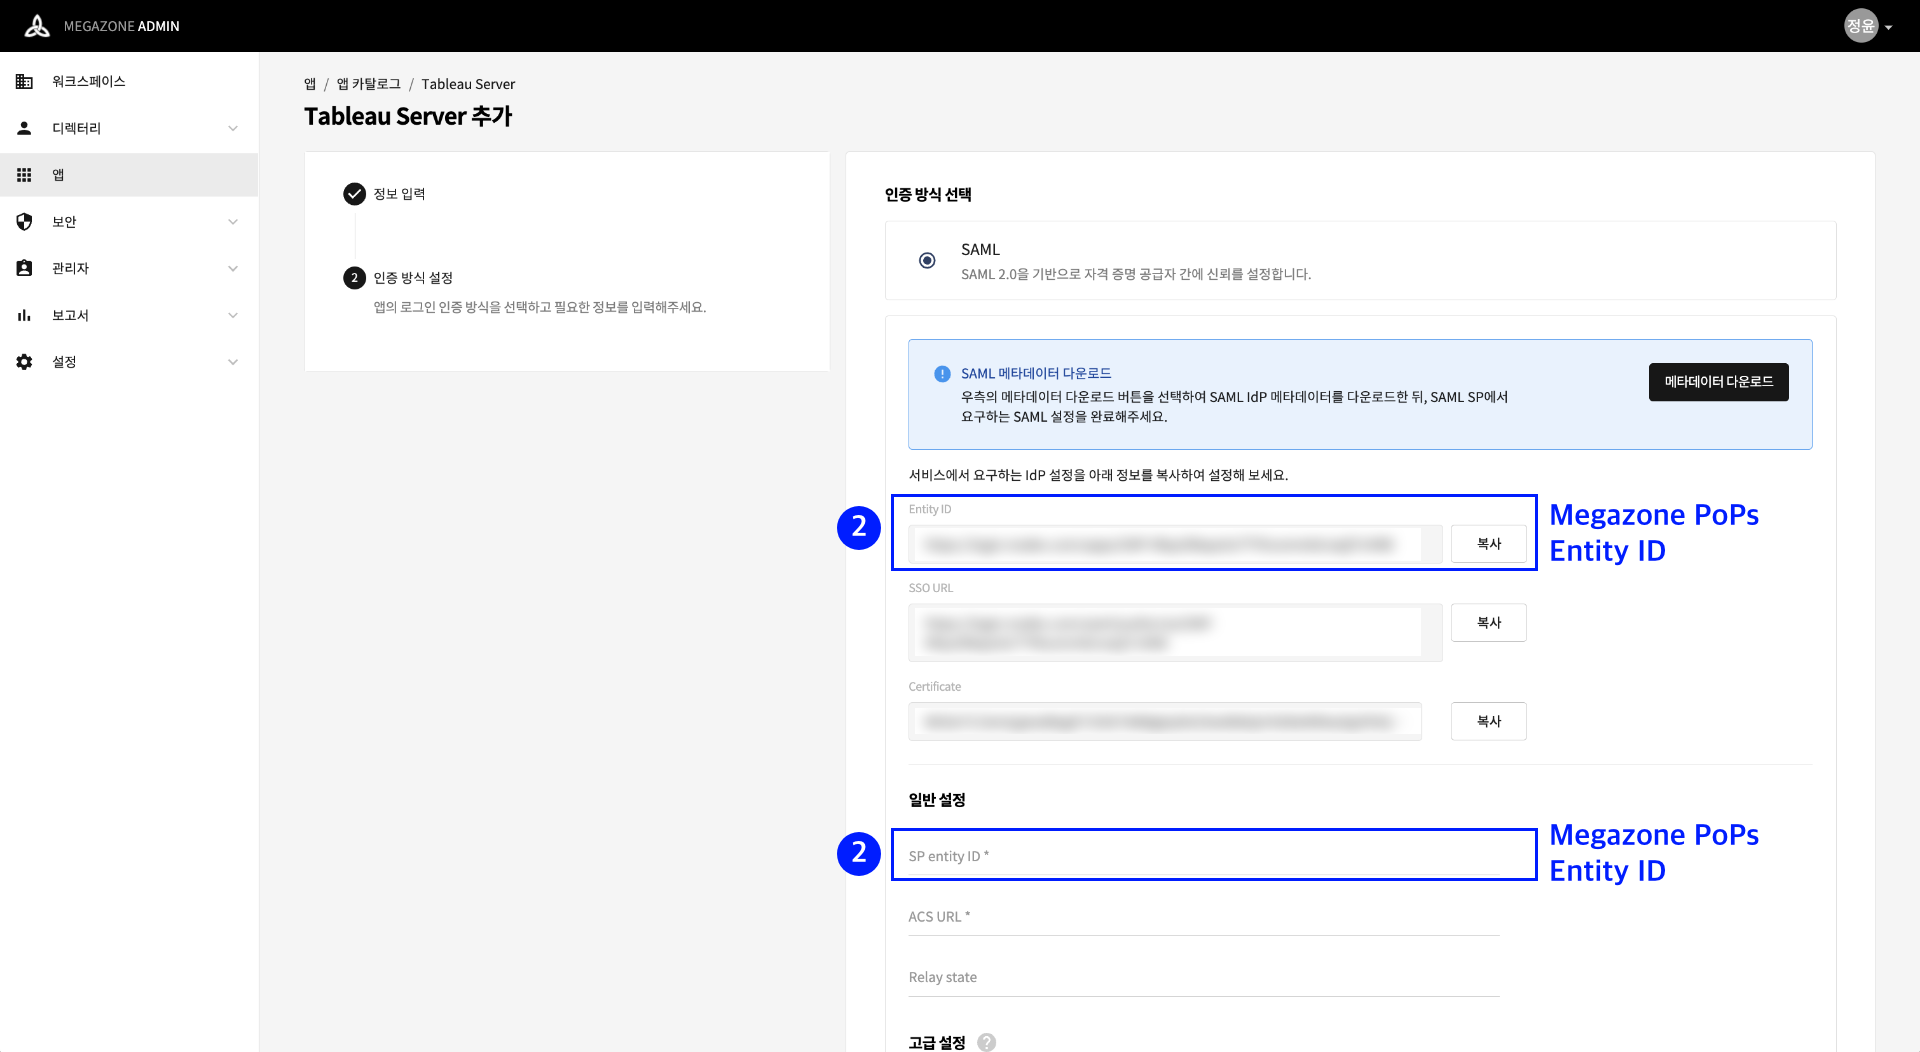Copy the Certificate value
Image resolution: width=1920 pixels, height=1052 pixels.
1488,721
